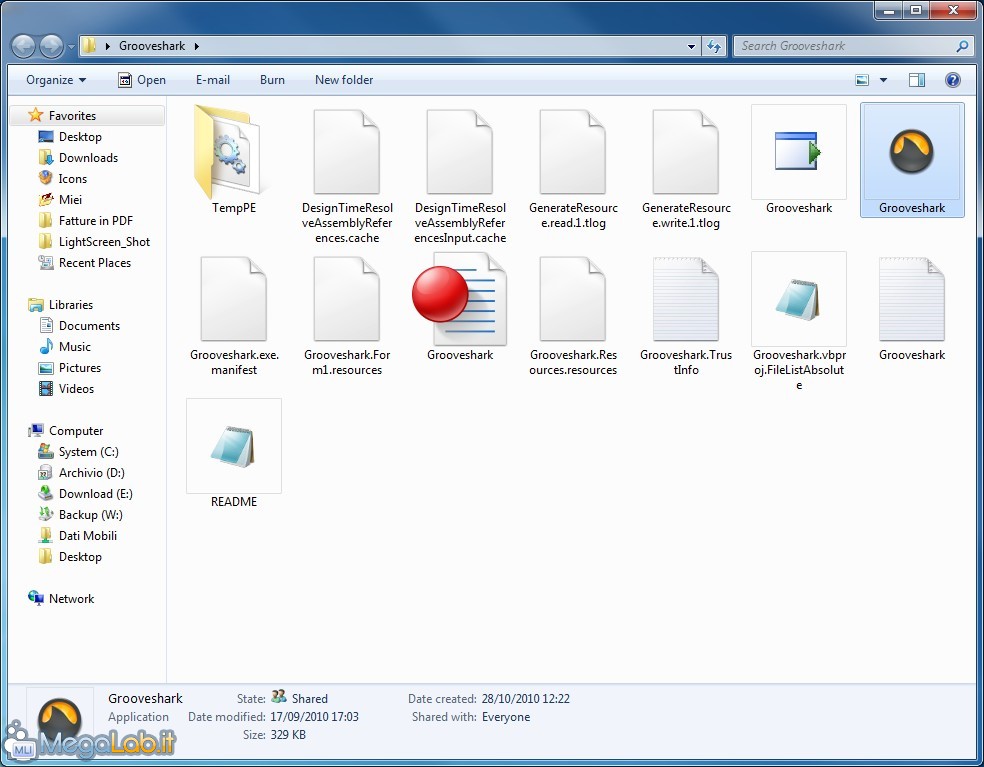
Task: Select Grooveshark.Resources.resources file
Action: pyautogui.click(x=573, y=314)
